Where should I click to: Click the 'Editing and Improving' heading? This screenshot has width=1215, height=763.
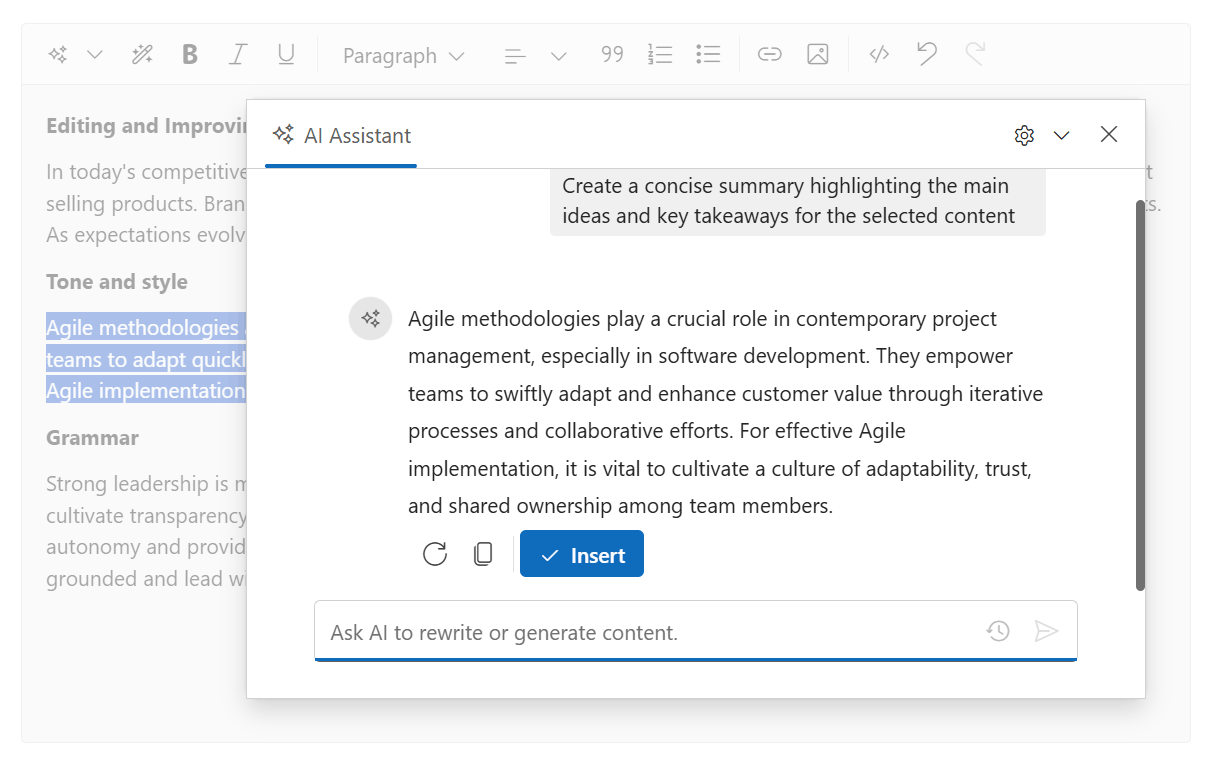(x=146, y=126)
